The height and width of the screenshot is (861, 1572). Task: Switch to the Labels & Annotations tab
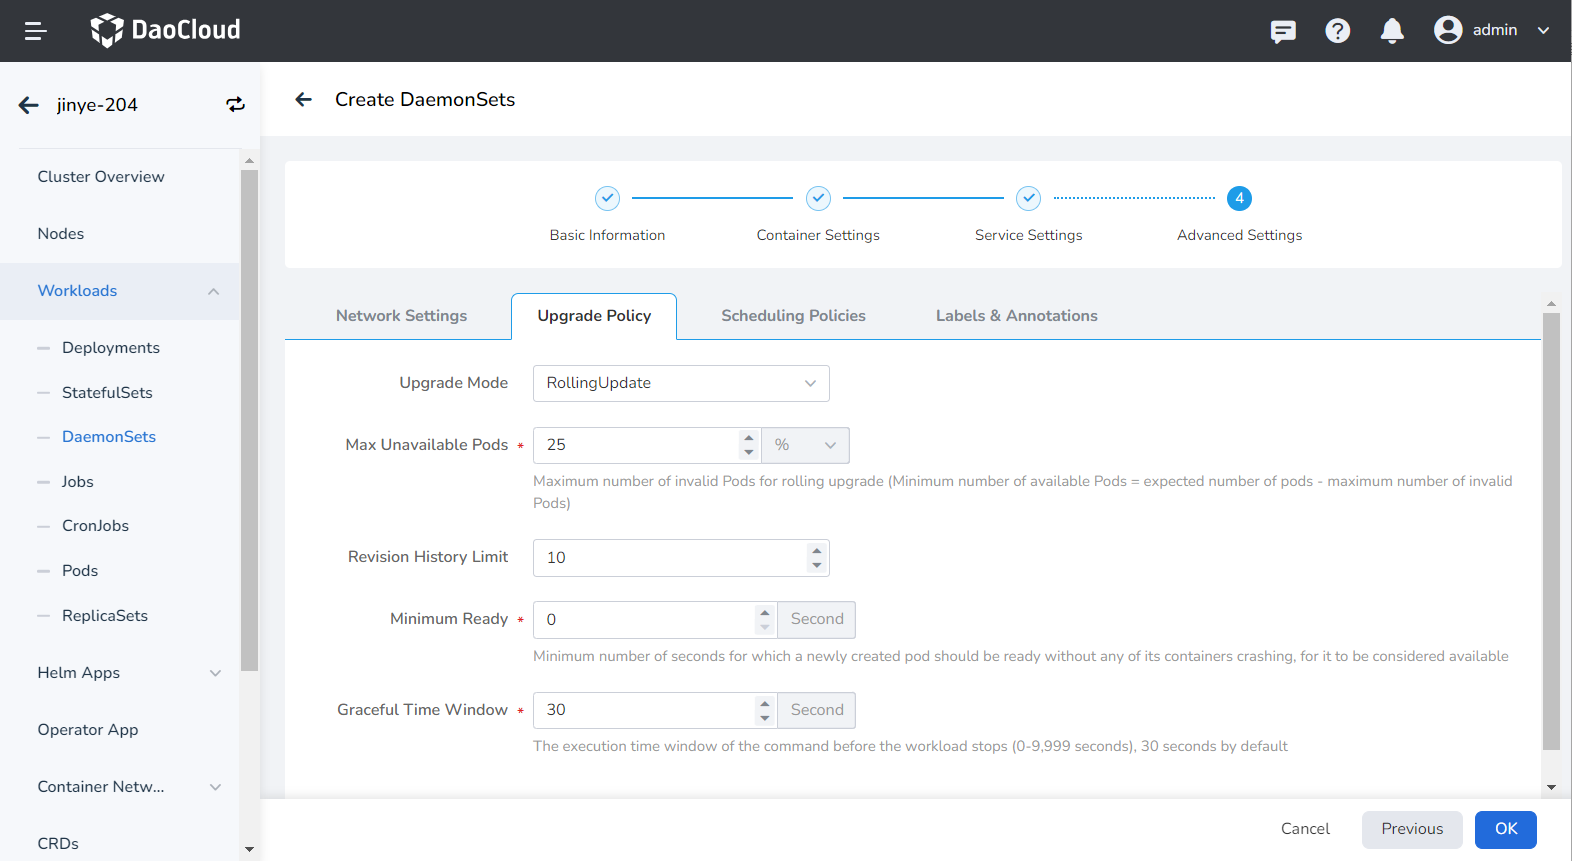1016,316
